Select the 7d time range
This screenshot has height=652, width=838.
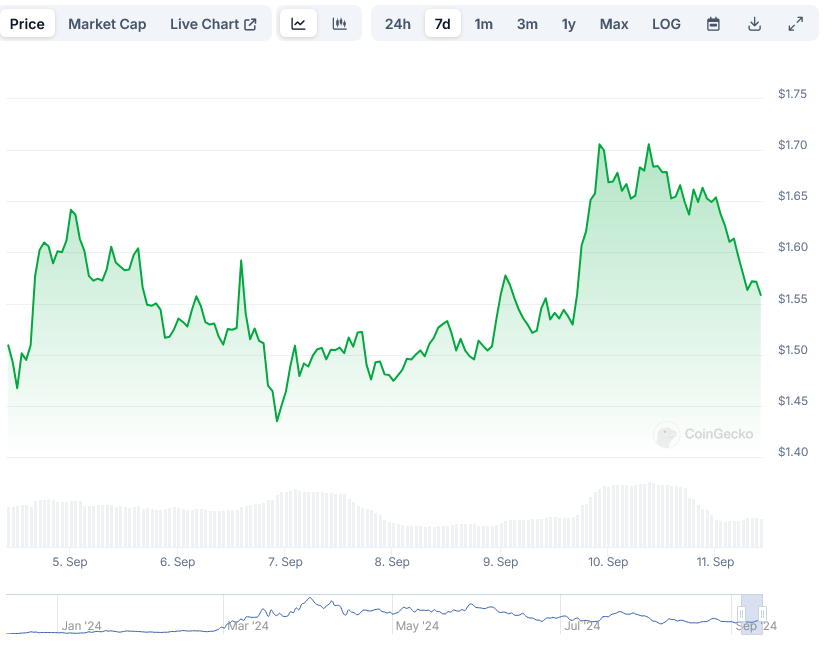443,24
